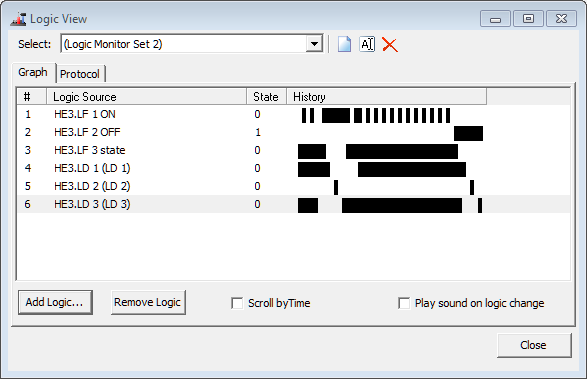587x379 pixels.
Task: Click the State column header
Action: click(267, 97)
